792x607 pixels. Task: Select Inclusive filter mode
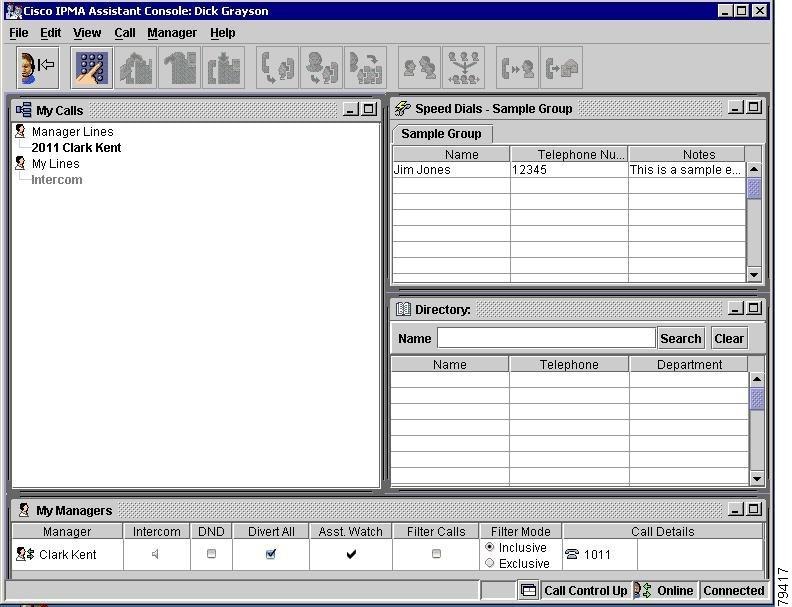(x=489, y=547)
